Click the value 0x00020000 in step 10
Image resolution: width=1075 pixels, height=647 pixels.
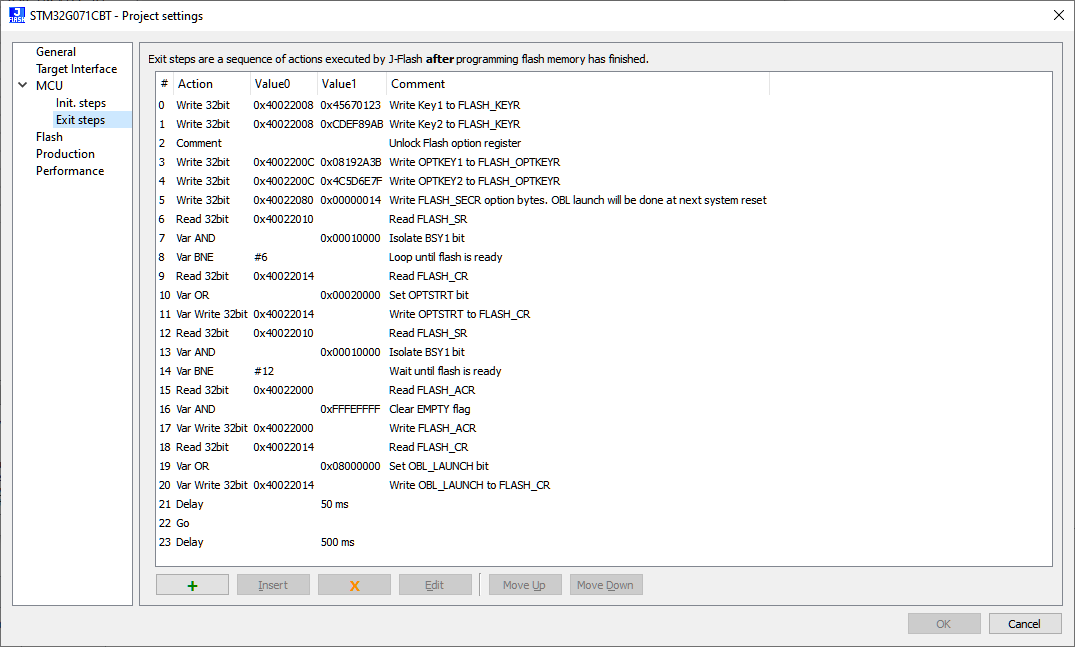(x=350, y=295)
